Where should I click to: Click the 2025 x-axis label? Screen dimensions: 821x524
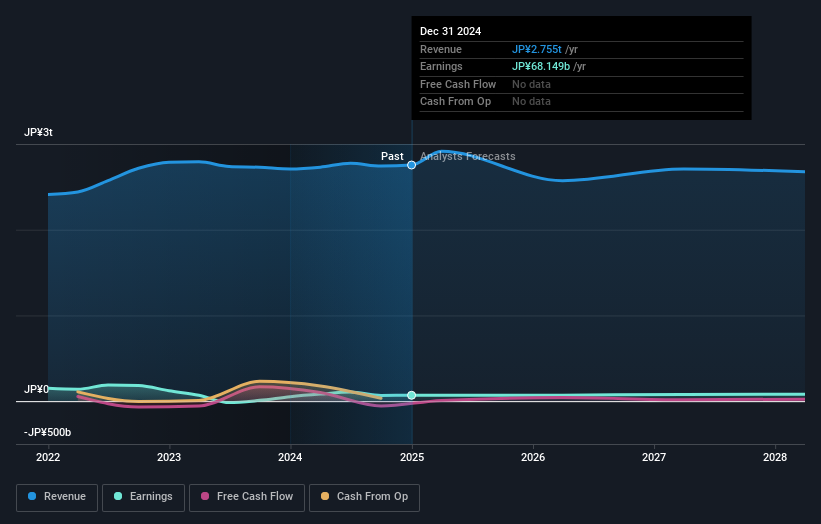coord(412,457)
